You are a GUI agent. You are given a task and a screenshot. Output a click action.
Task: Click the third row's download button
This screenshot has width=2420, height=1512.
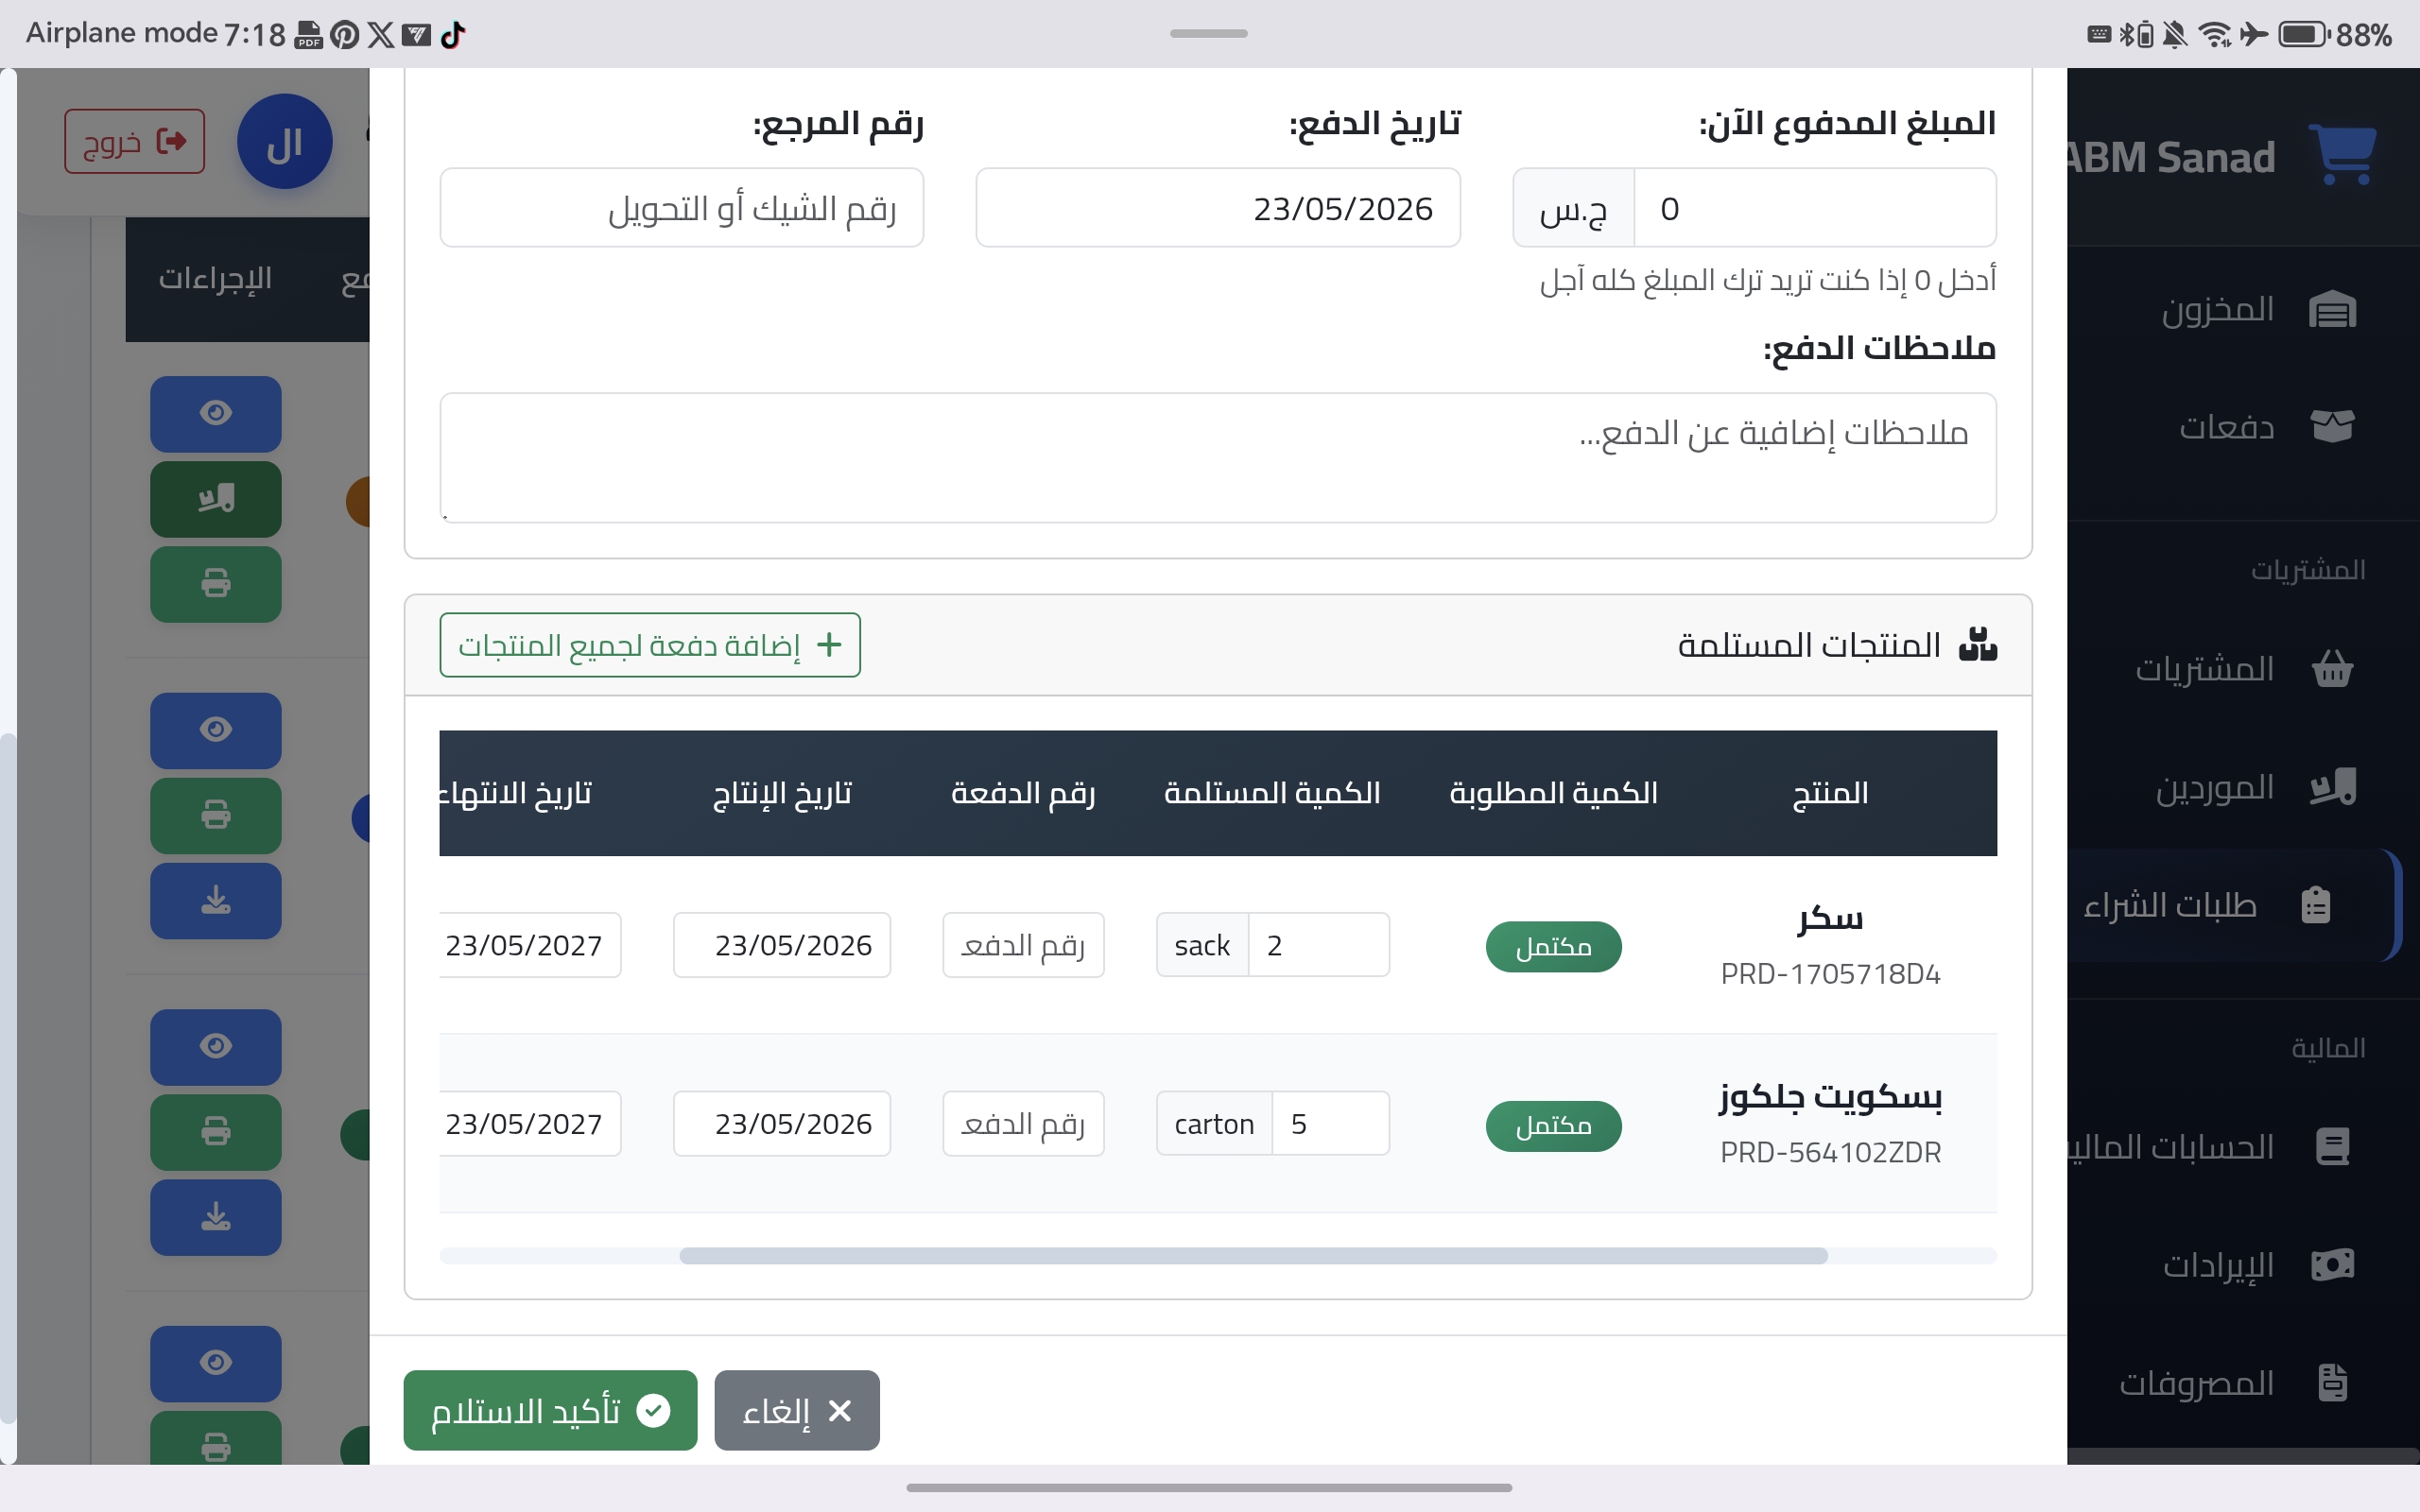216,1216
